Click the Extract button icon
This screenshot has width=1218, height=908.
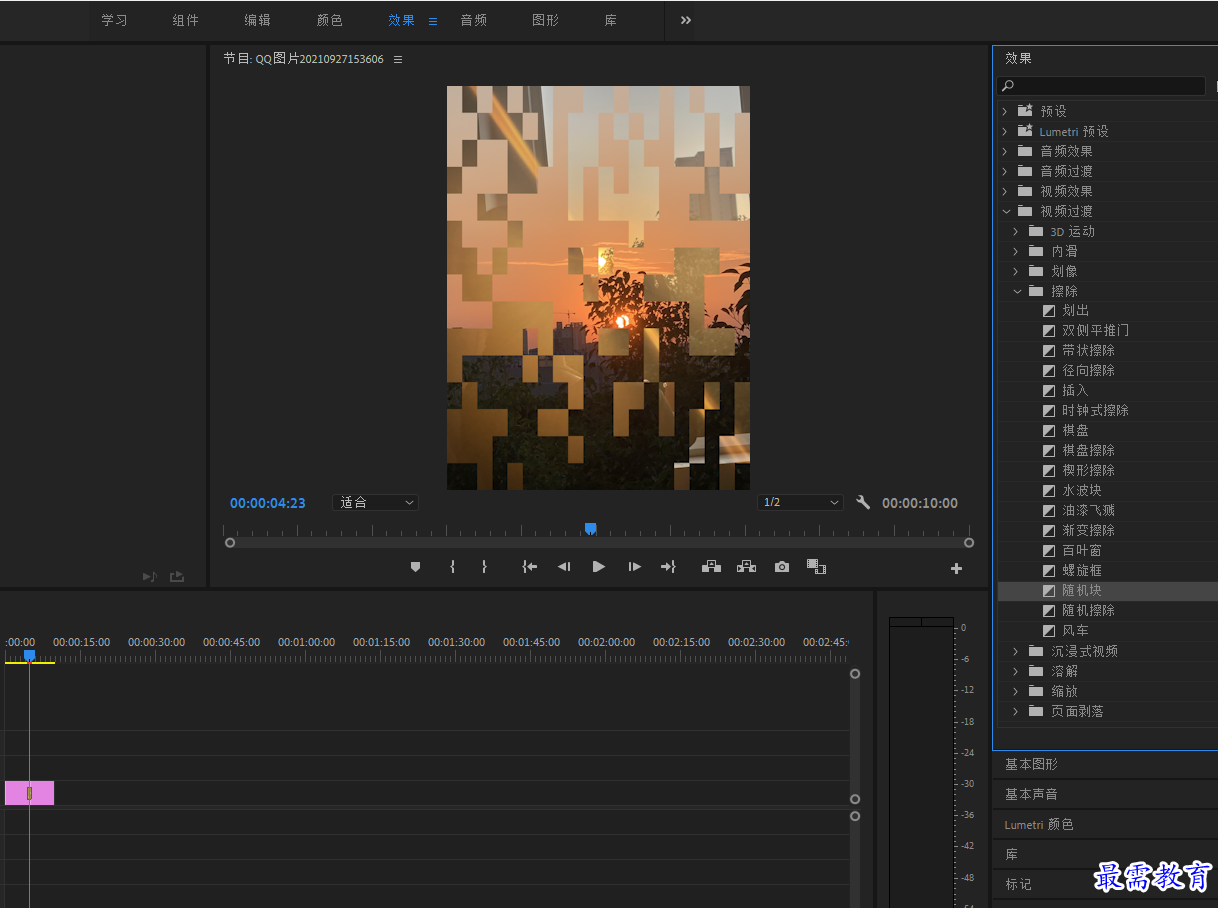coord(746,567)
